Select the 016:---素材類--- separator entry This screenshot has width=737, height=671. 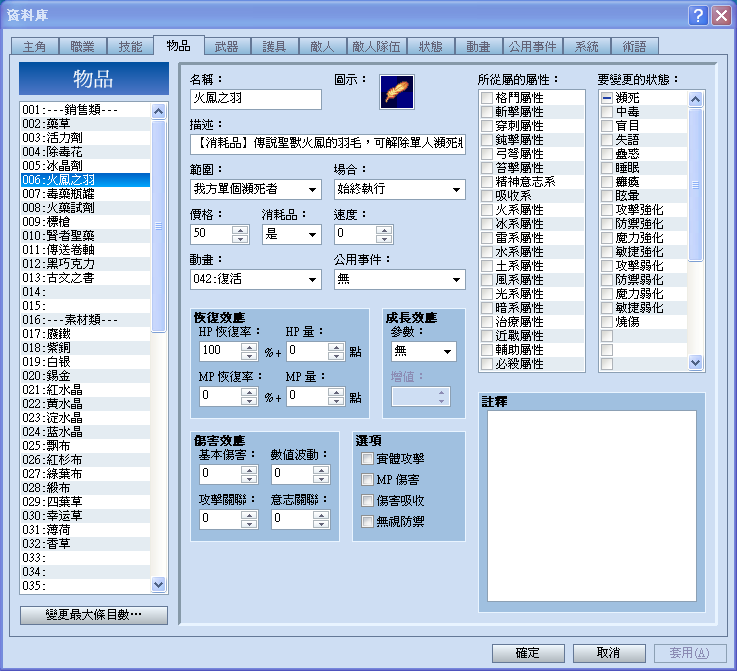click(x=86, y=320)
